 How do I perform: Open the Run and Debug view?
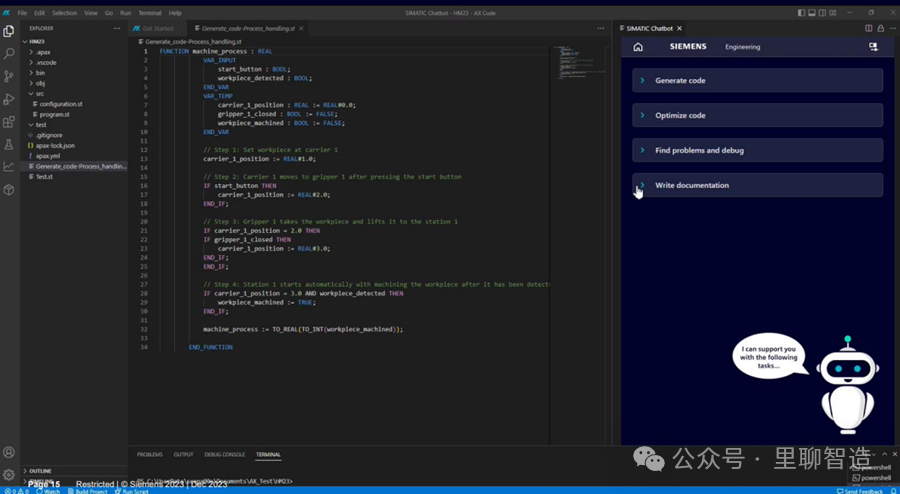tap(9, 99)
